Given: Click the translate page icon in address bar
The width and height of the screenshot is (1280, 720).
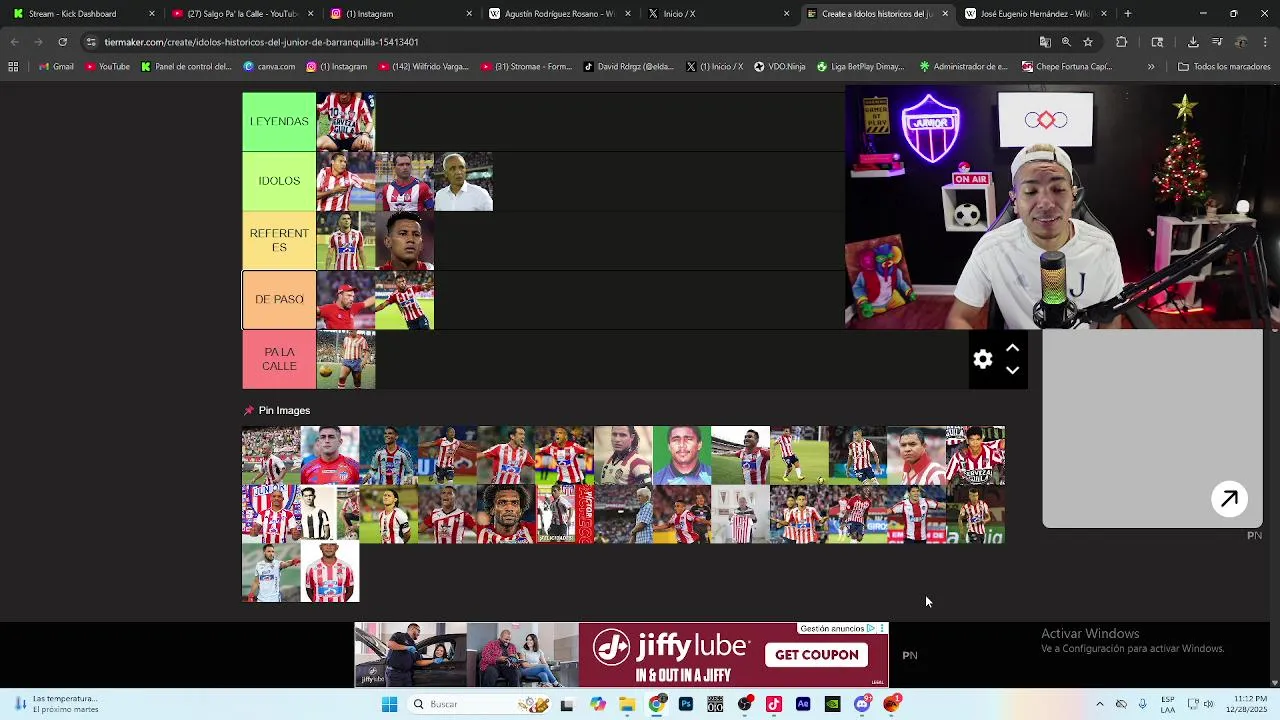Looking at the screenshot, I should click(1045, 42).
